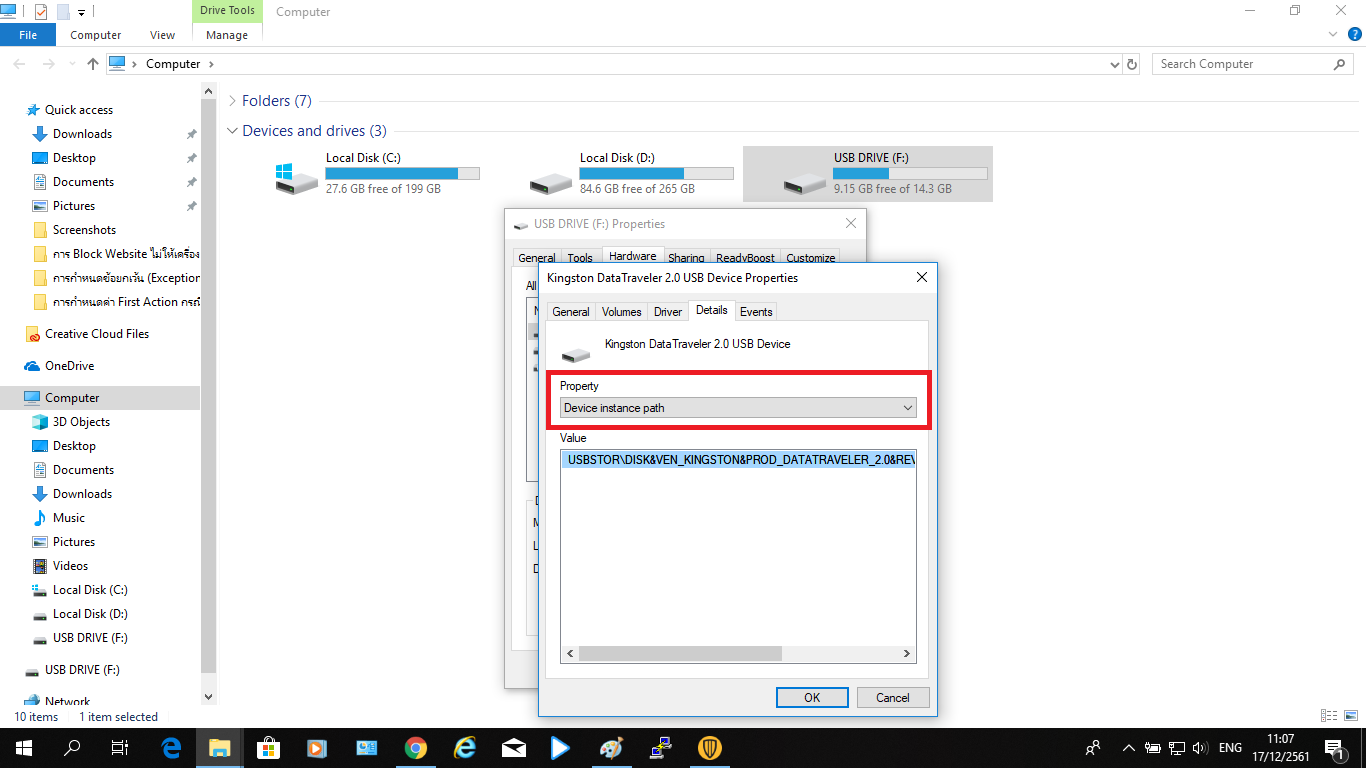
Task: Open the Microsoft Store taskbar icon
Action: coord(268,748)
